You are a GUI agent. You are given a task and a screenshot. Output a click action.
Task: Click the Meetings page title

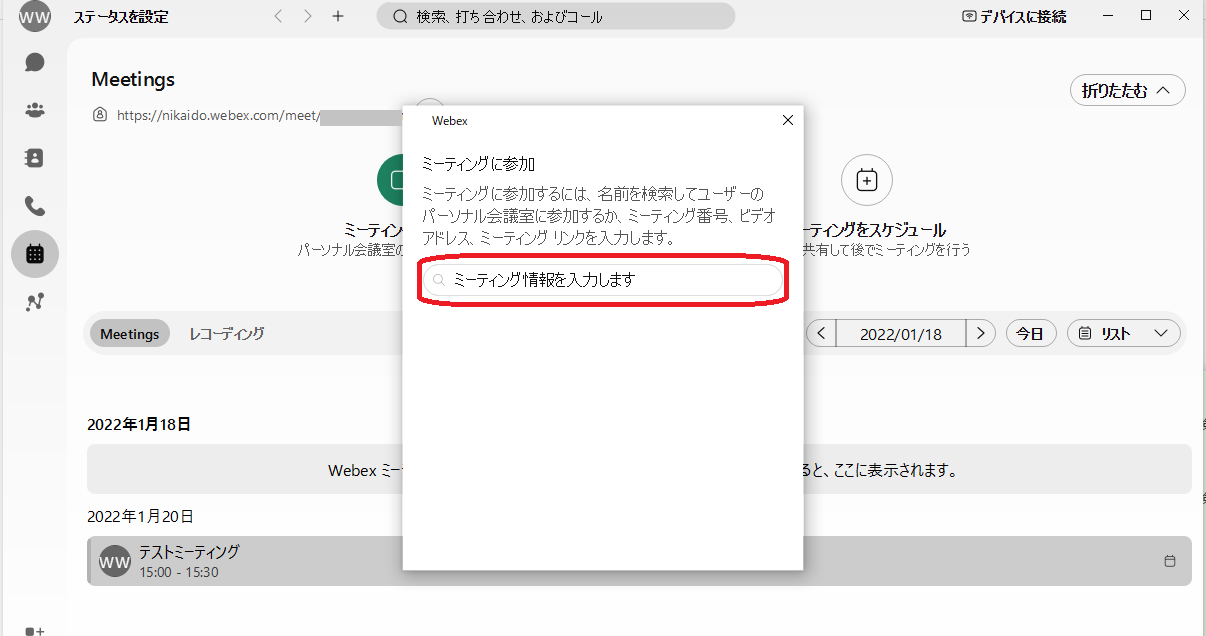point(133,79)
